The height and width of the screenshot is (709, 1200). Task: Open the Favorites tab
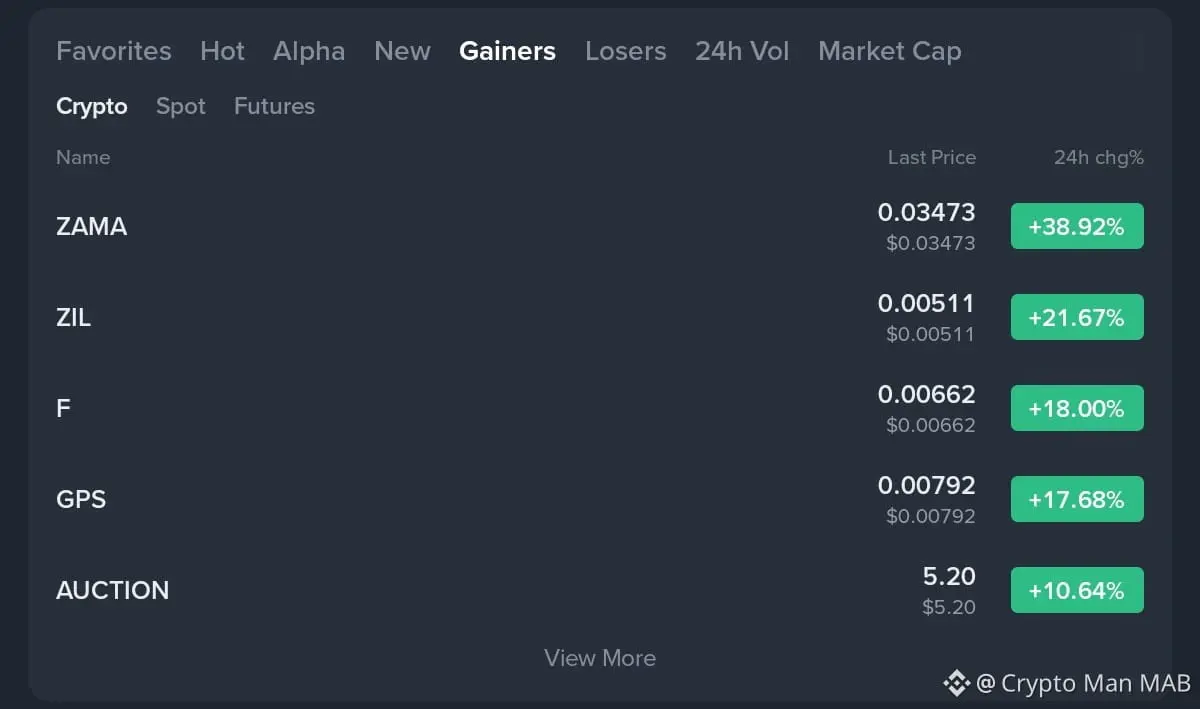[114, 51]
